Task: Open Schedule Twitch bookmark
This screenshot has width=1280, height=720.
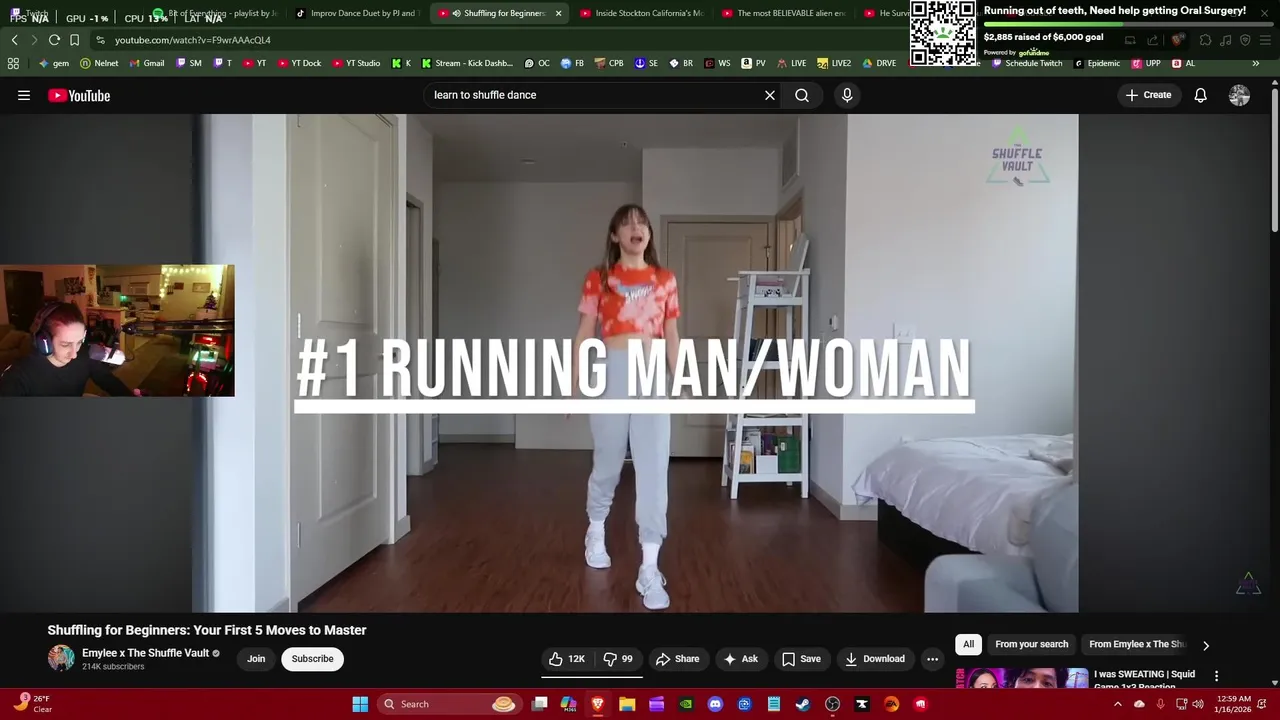Action: pyautogui.click(x=1027, y=63)
